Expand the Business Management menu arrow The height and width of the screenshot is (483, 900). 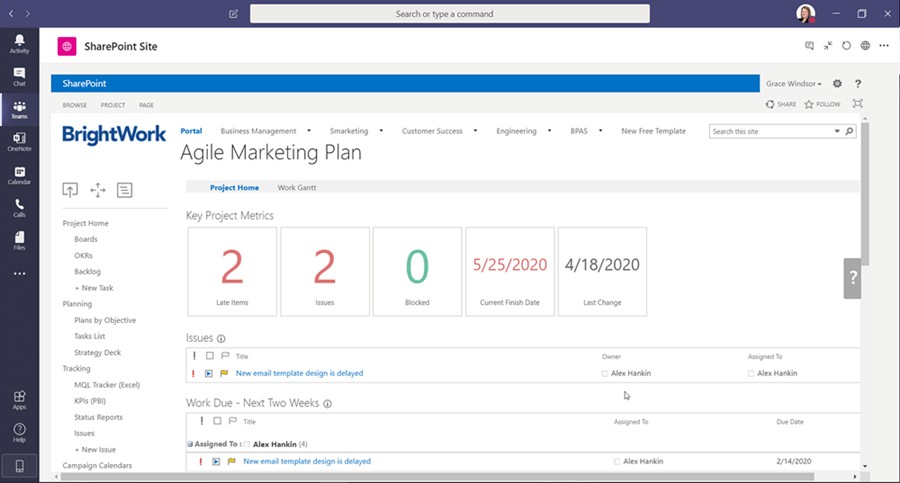[x=309, y=131]
